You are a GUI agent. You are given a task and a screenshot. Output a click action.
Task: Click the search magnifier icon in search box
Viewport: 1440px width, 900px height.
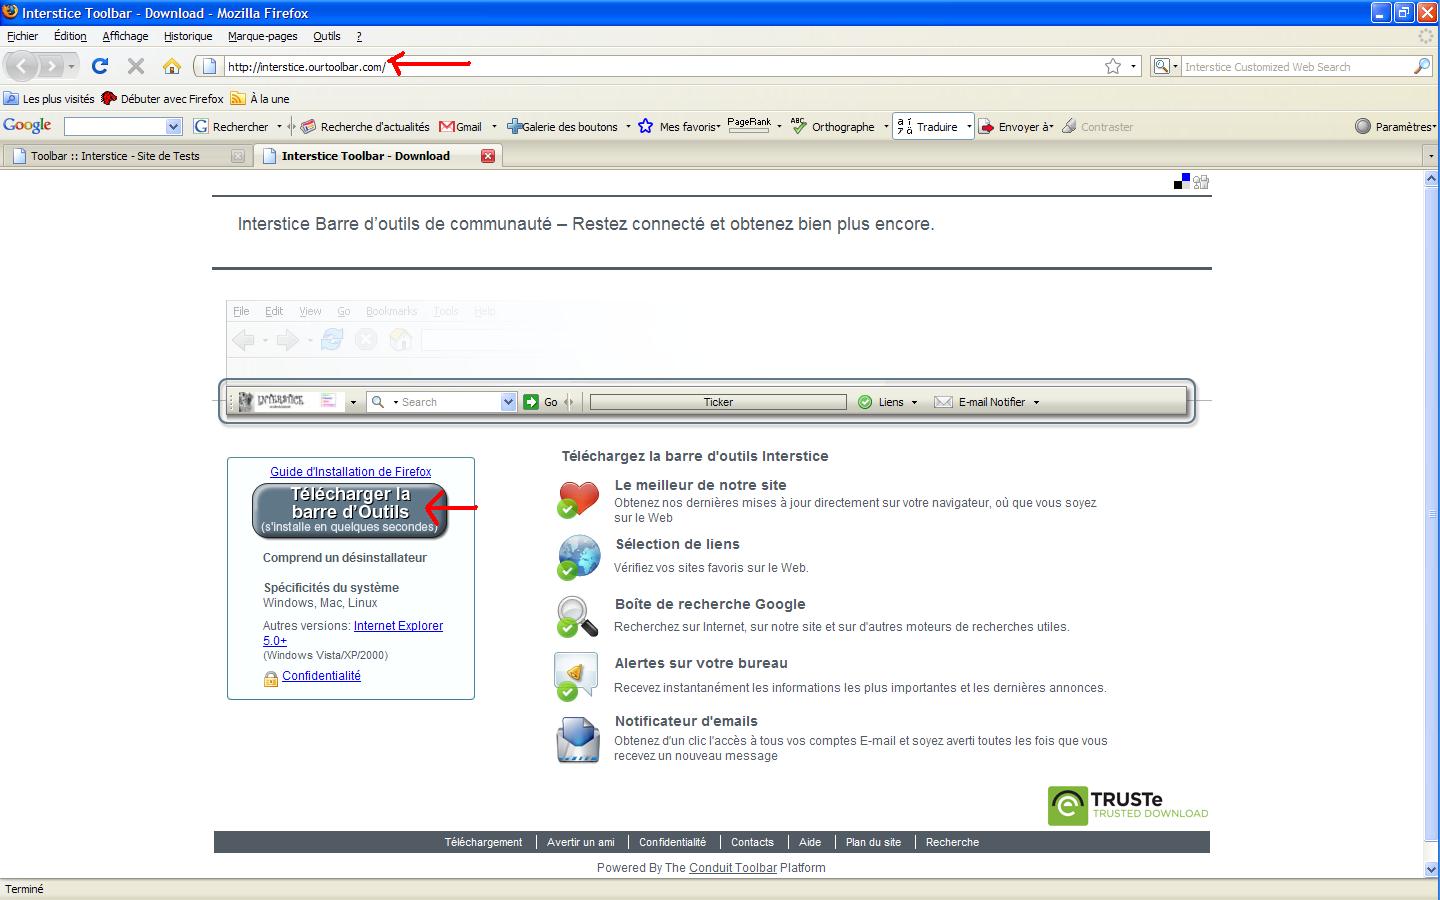click(1422, 66)
